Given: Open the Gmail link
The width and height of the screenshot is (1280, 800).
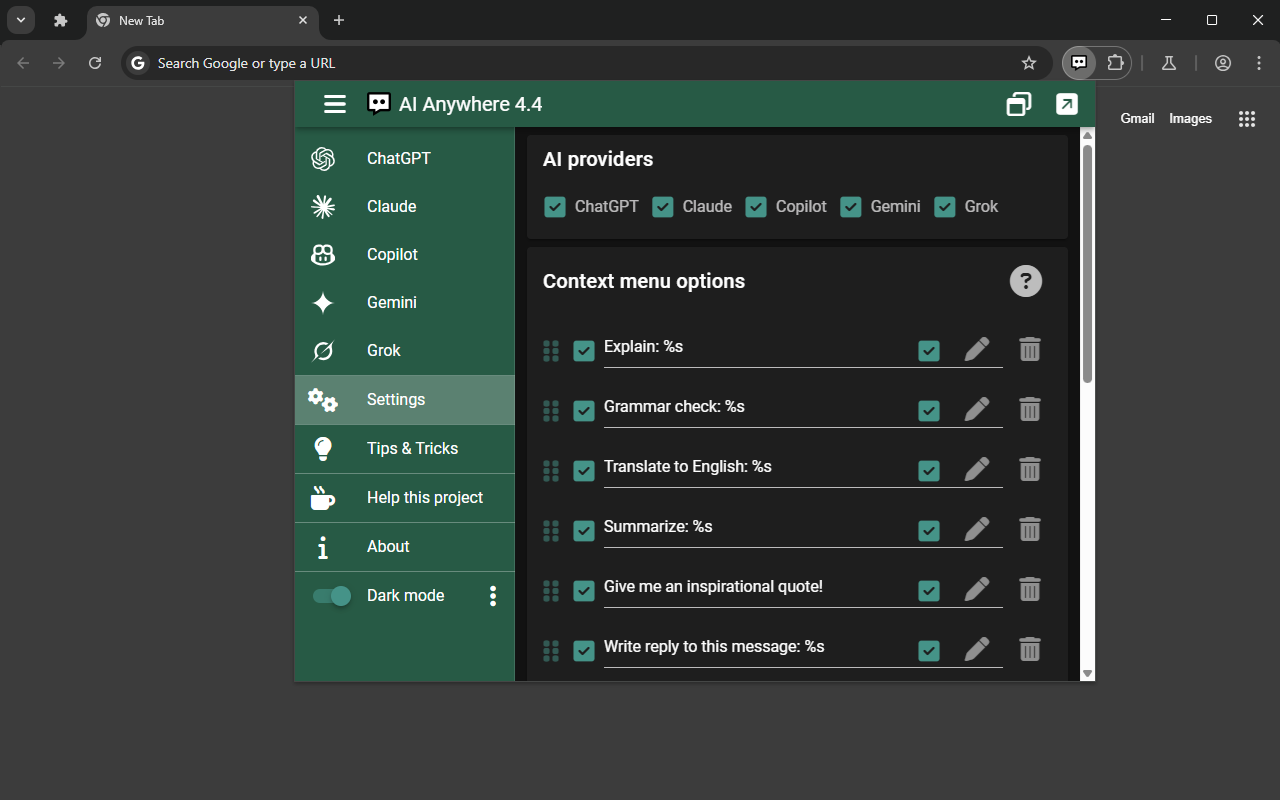Looking at the screenshot, I should (1137, 118).
